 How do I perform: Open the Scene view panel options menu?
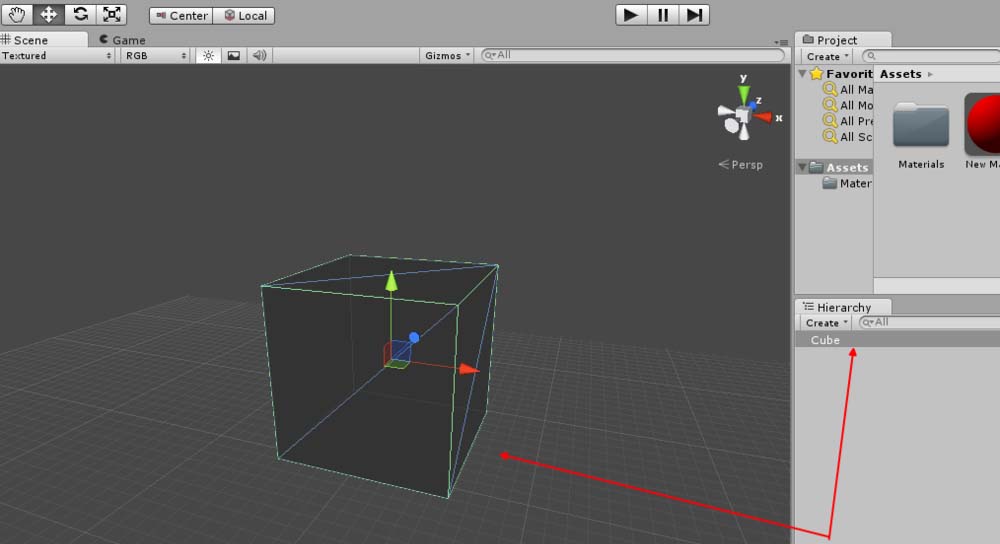pos(781,42)
